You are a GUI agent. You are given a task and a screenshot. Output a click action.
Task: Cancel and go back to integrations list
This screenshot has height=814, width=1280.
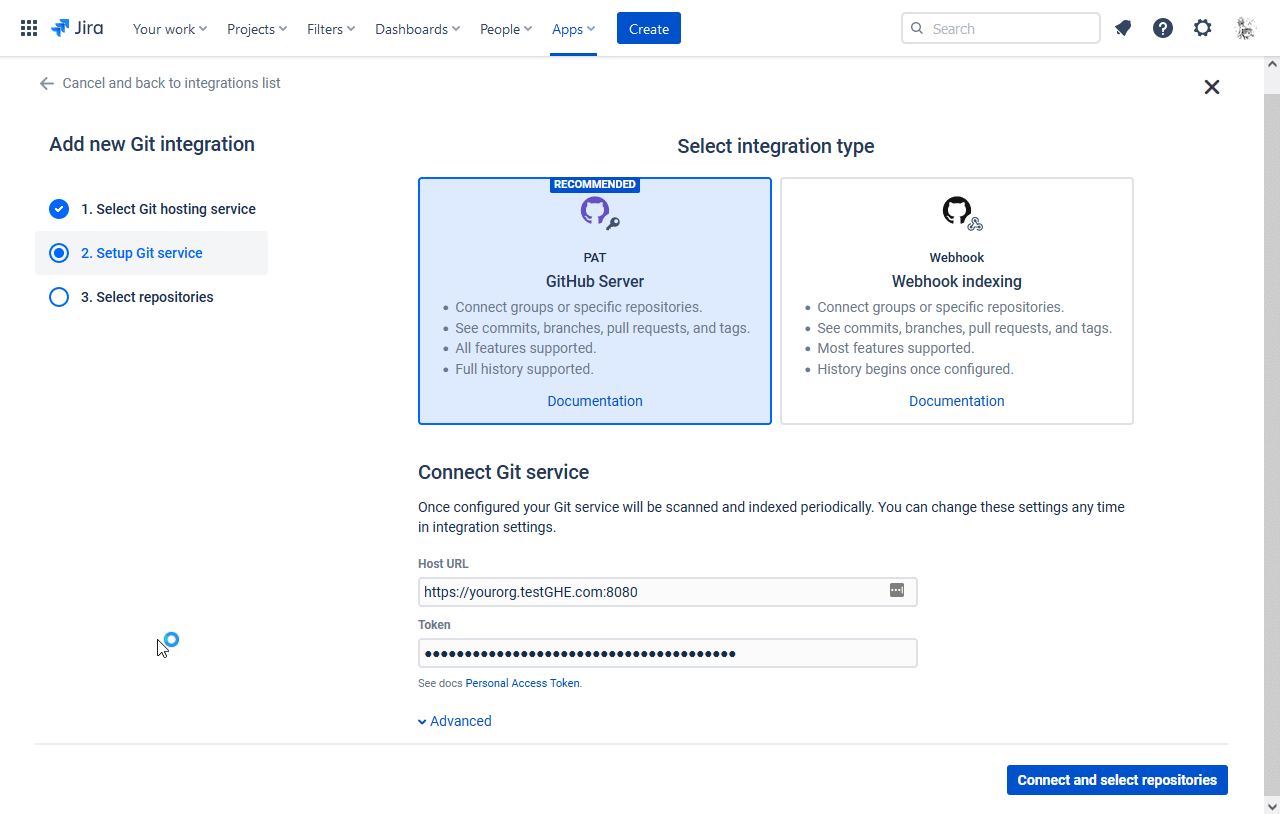click(x=160, y=83)
